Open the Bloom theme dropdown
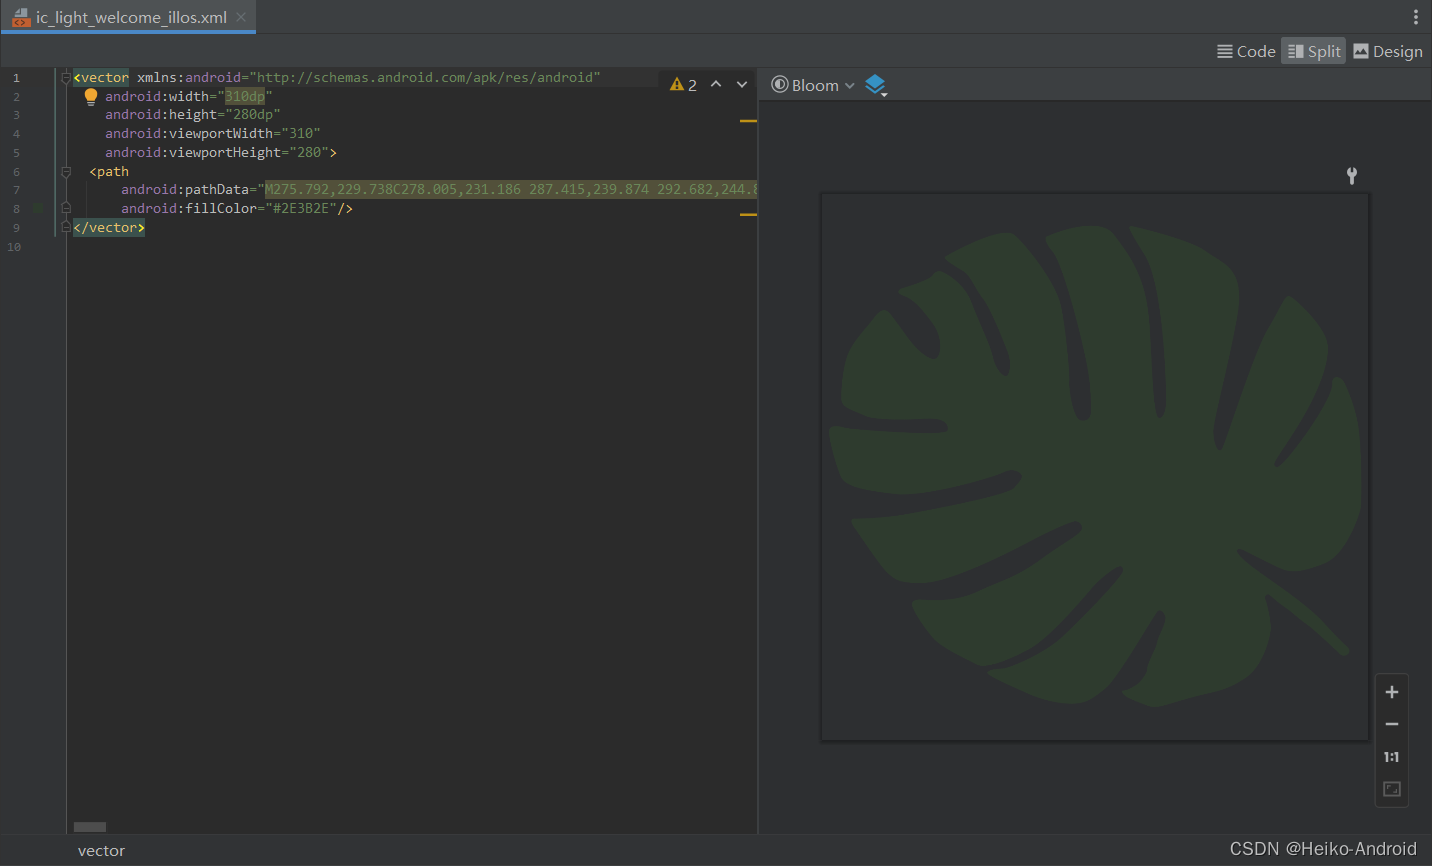This screenshot has width=1432, height=866. point(813,85)
